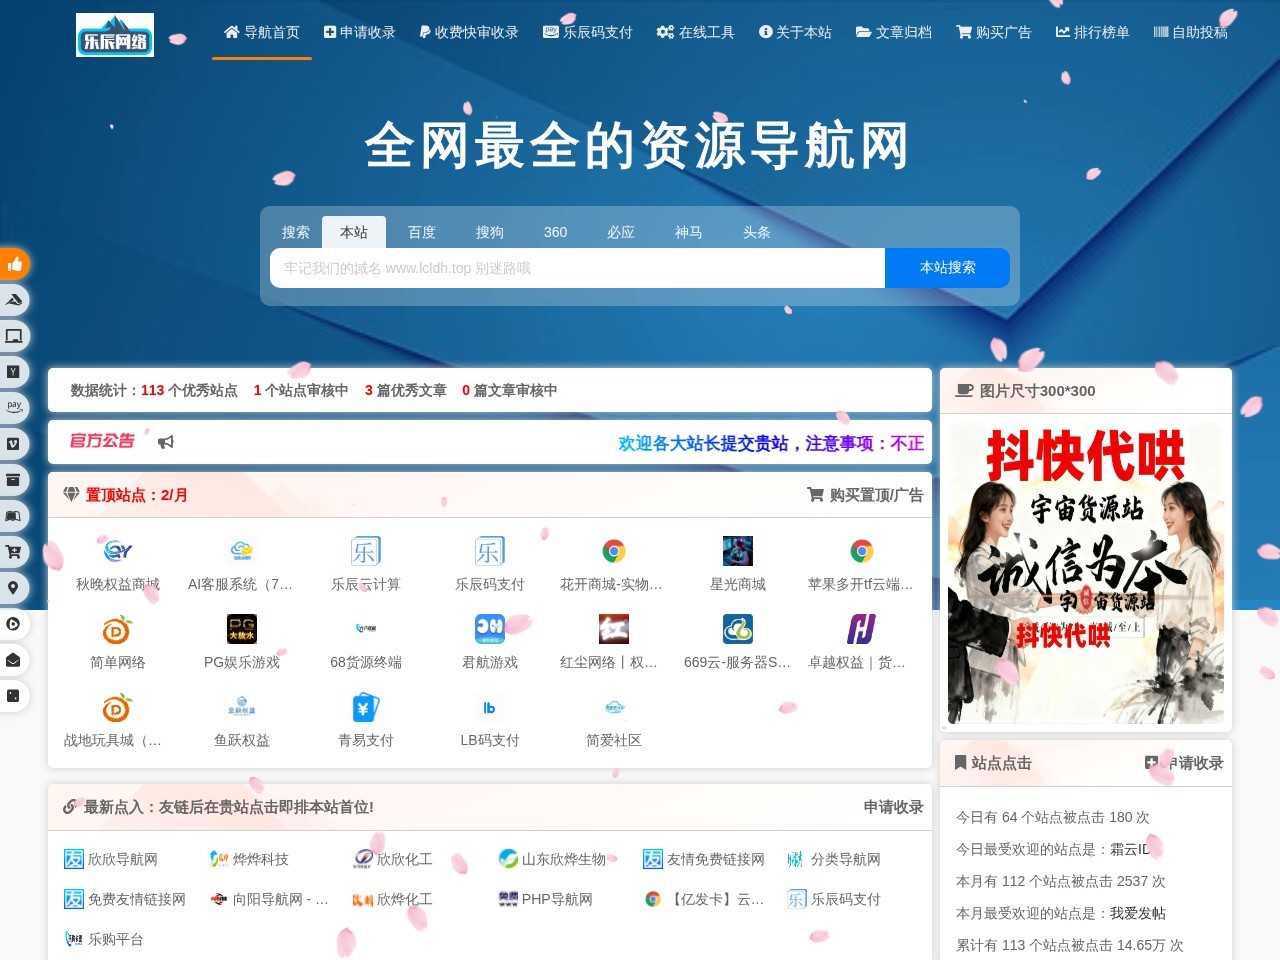This screenshot has height=960, width=1280.
Task: Open the LB码支付 icon
Action: click(x=489, y=708)
